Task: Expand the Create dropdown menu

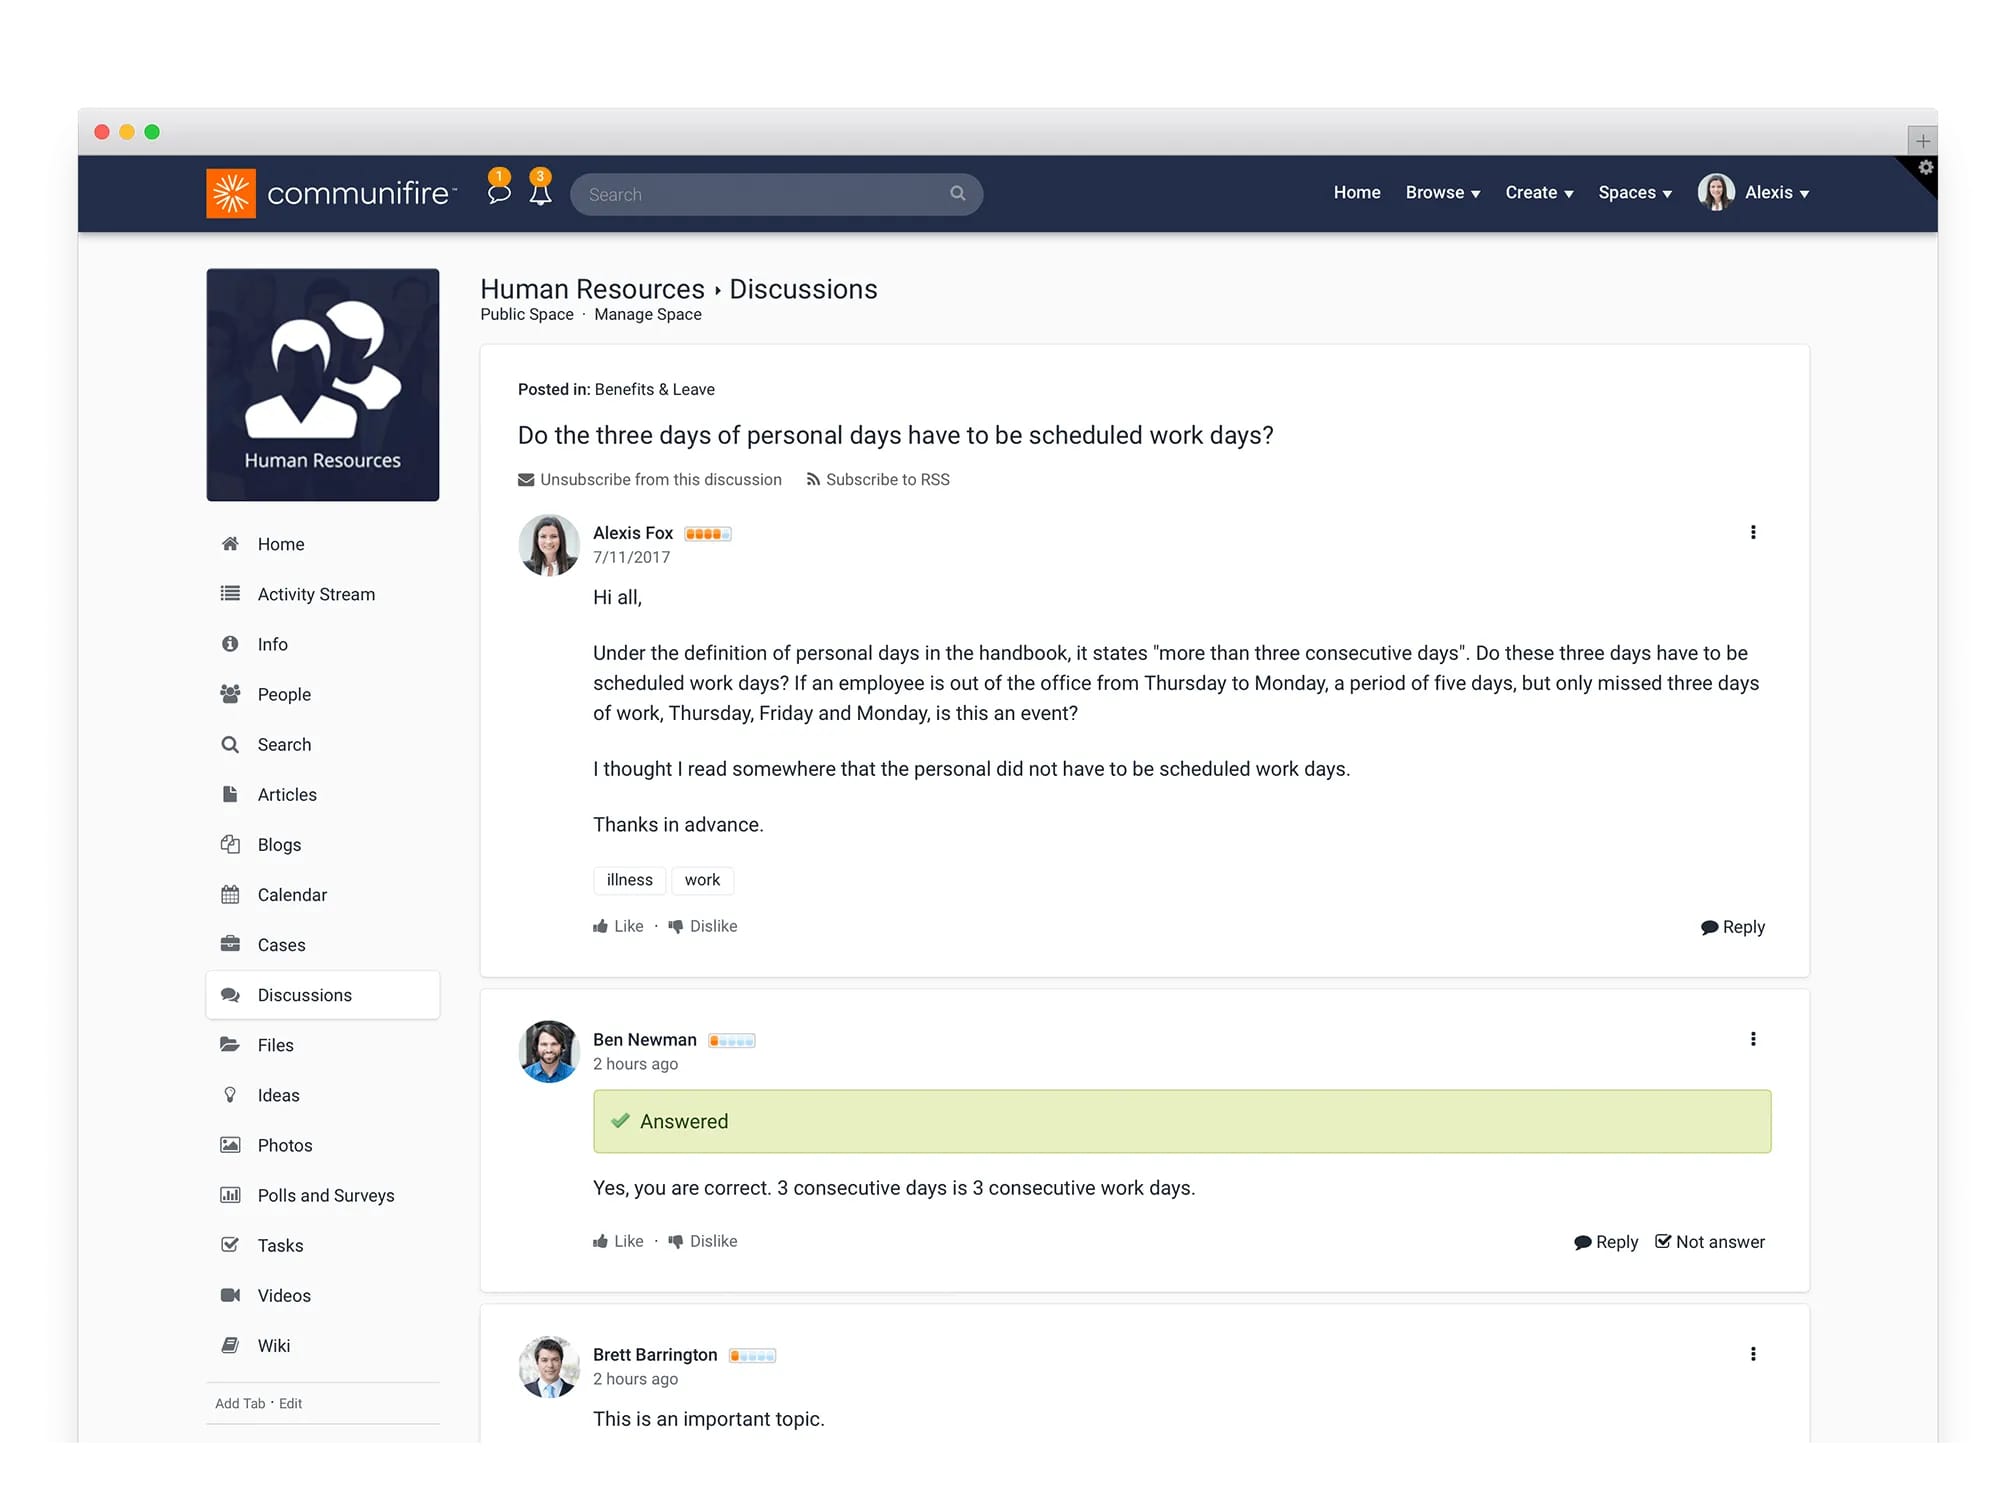Action: click(1539, 193)
